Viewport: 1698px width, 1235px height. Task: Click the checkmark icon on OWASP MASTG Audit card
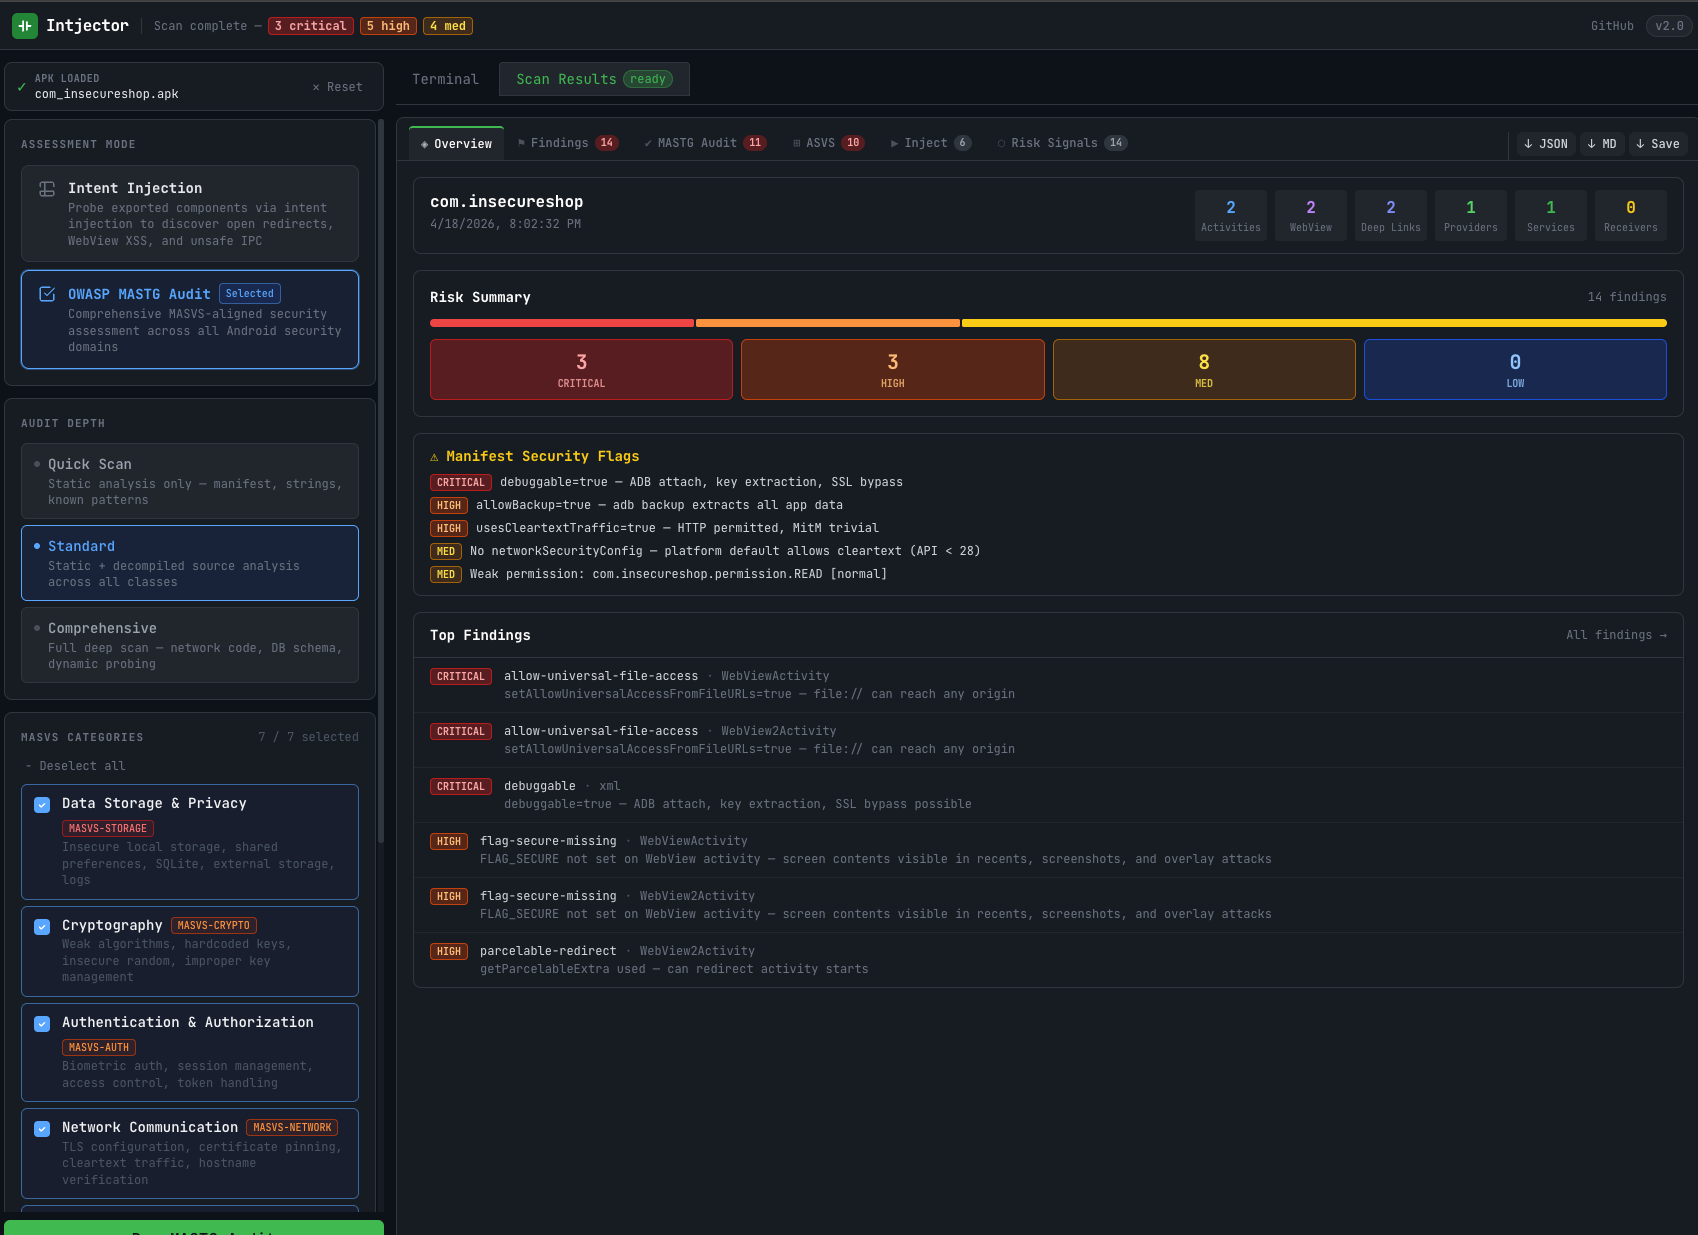pyautogui.click(x=47, y=293)
